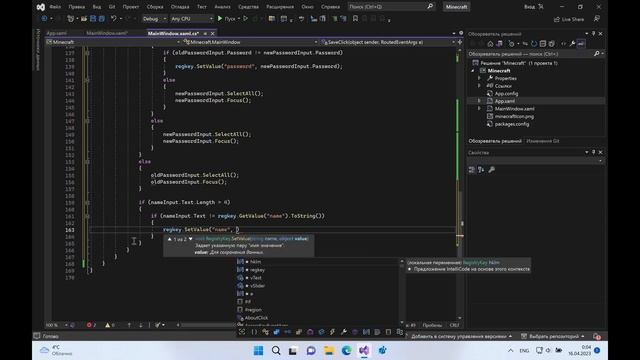Viewport: 640px width, 360px height.
Task: Click the Home icon in Solution Explorer toolbar
Action: (490, 44)
